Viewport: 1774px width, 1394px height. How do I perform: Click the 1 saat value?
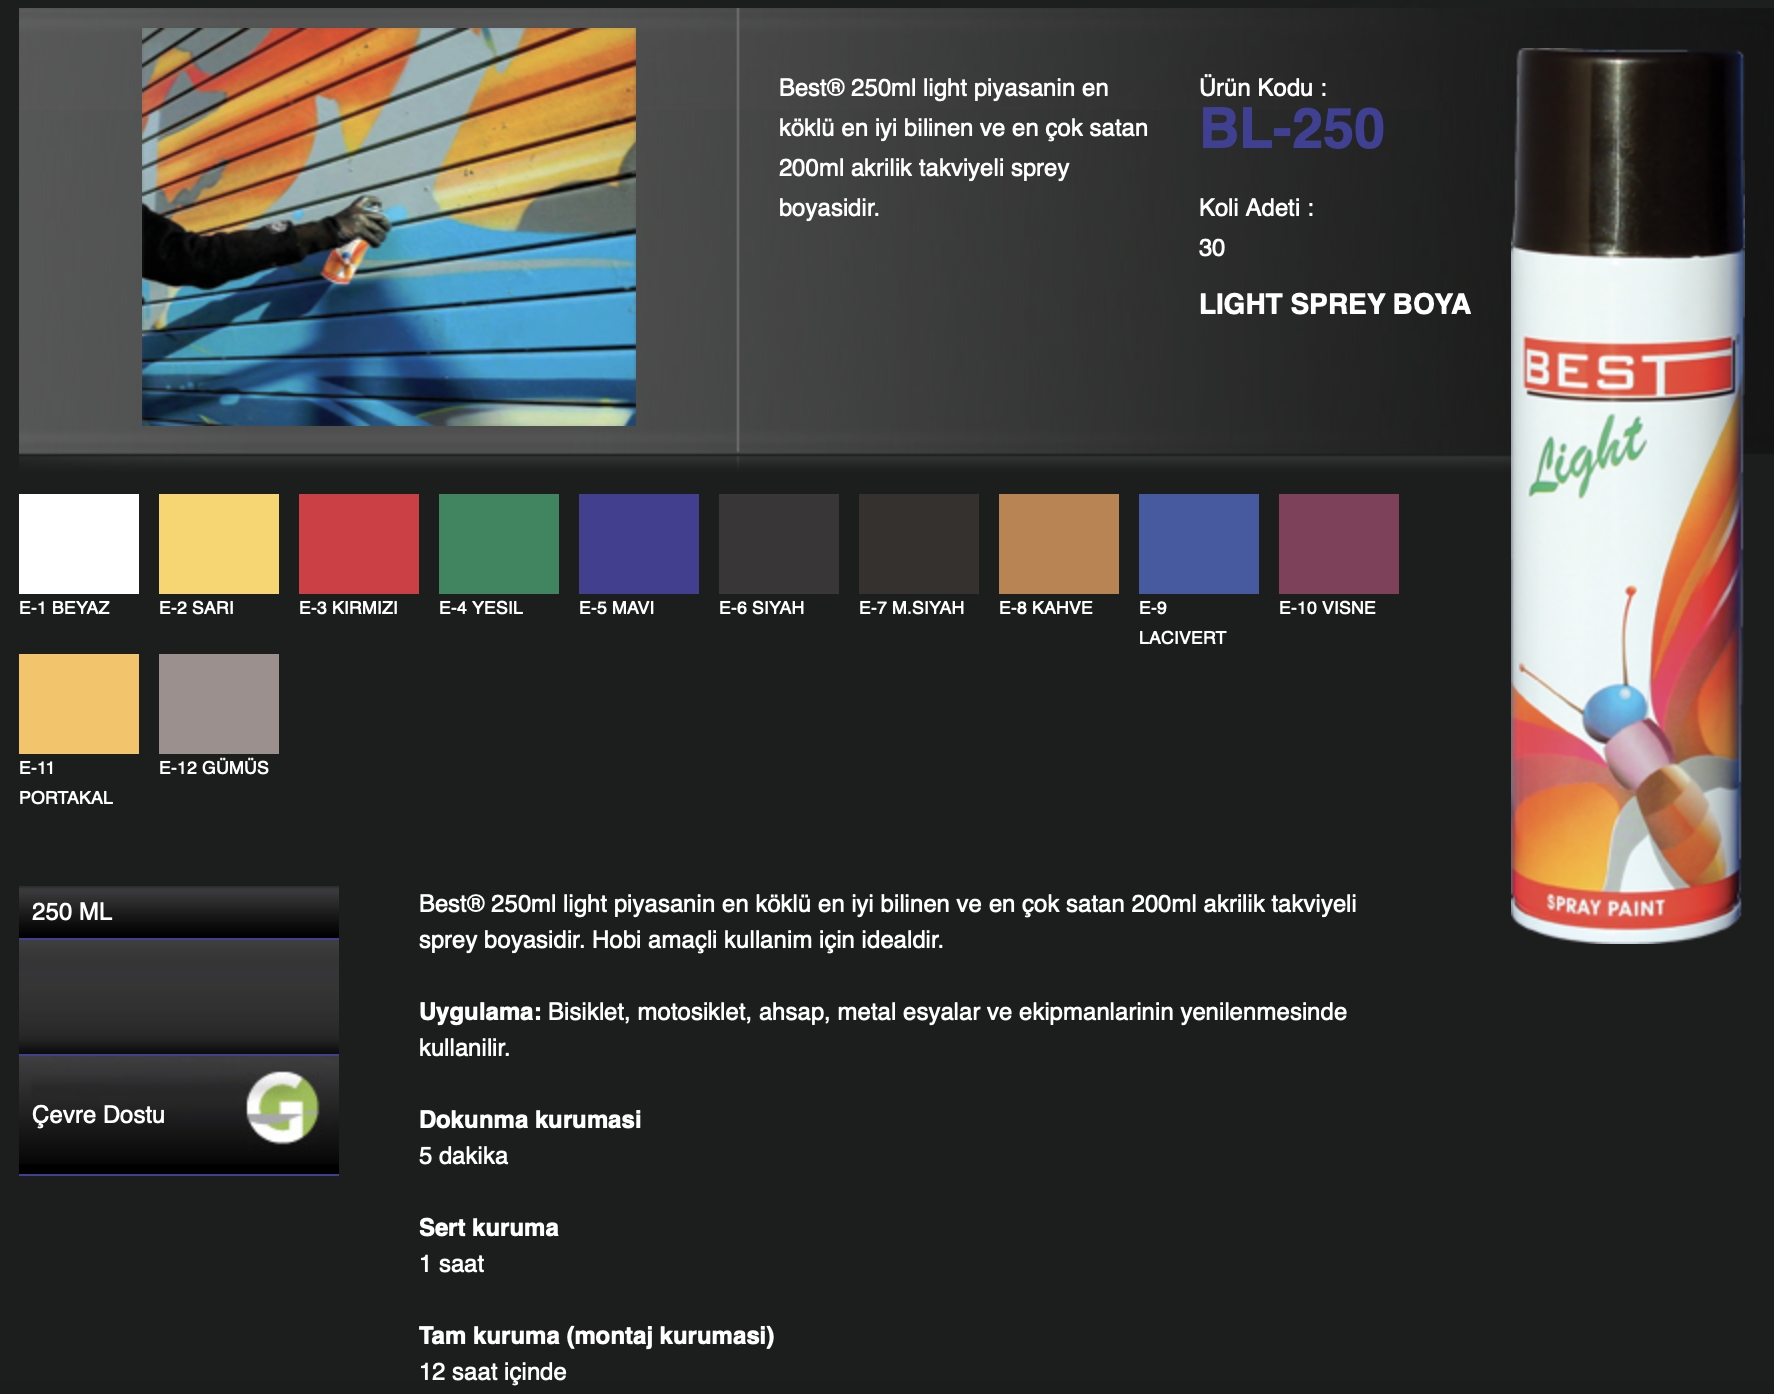tap(451, 1264)
